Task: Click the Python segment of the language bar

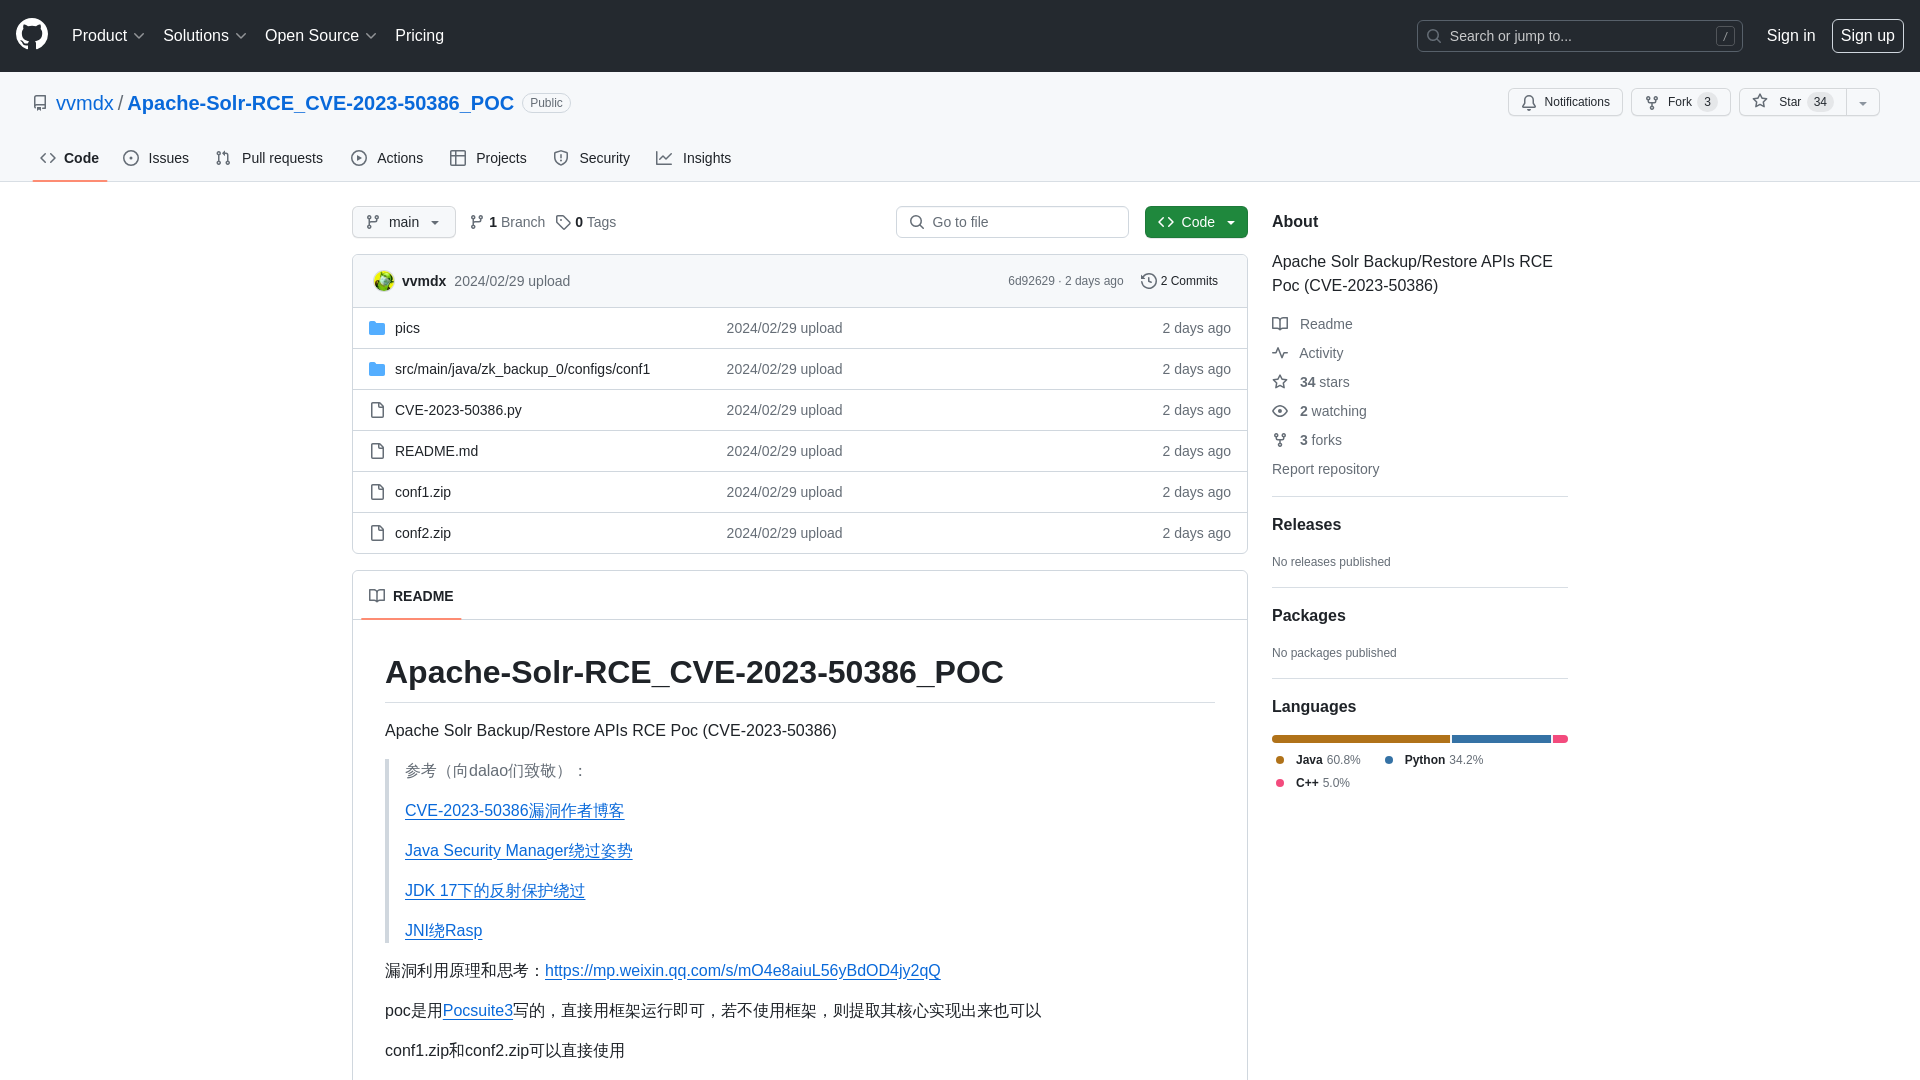Action: [x=1501, y=739]
